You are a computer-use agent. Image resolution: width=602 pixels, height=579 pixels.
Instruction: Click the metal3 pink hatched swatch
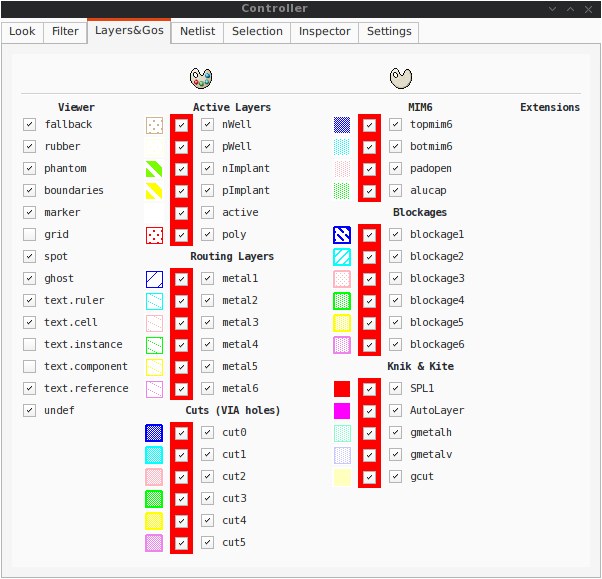154,323
